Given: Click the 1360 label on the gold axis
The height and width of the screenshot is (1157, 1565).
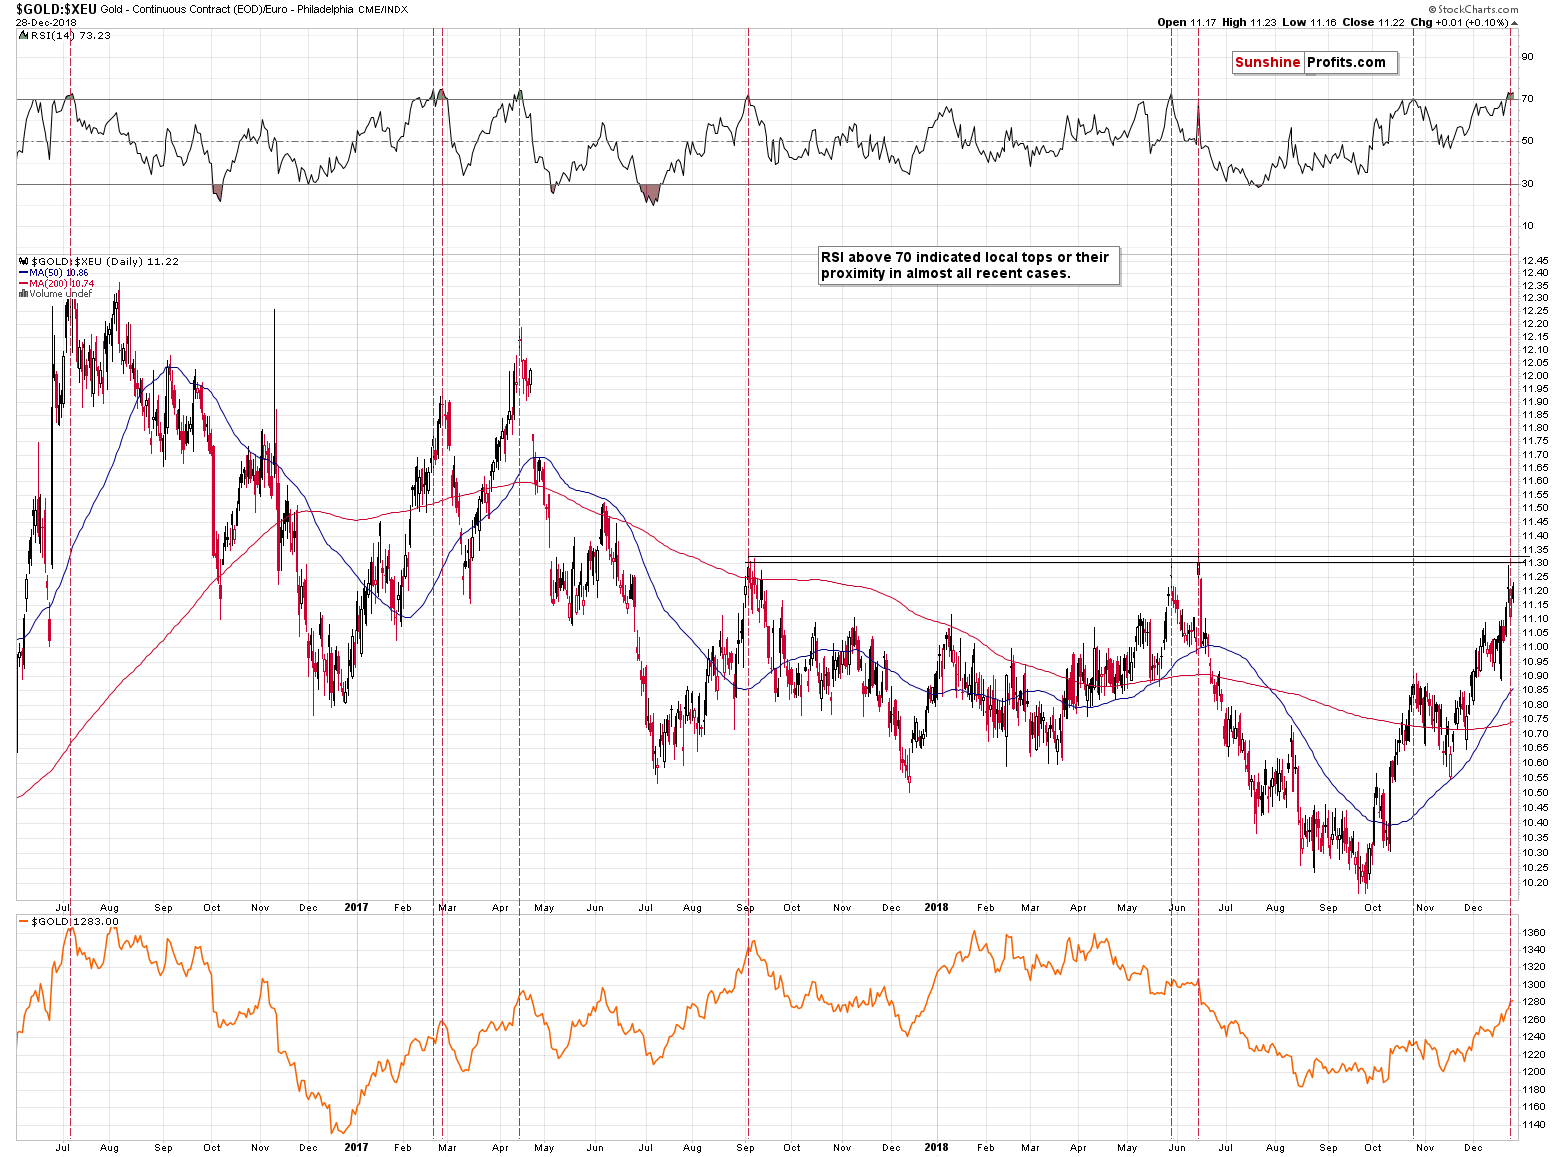Looking at the screenshot, I should (1534, 932).
